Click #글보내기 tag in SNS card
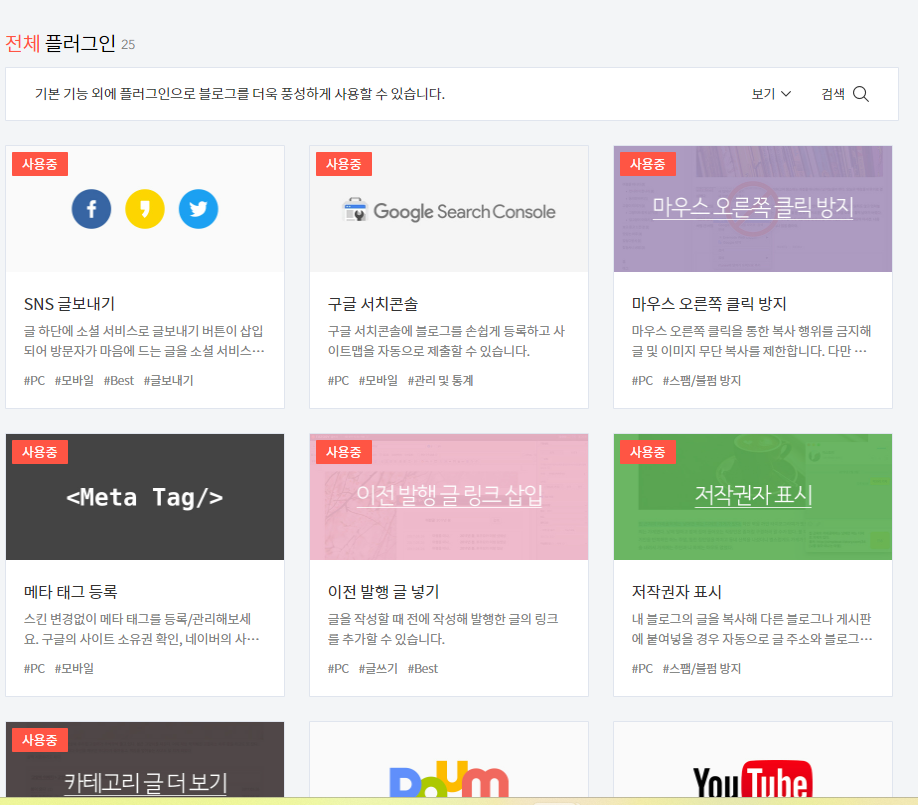 [169, 381]
